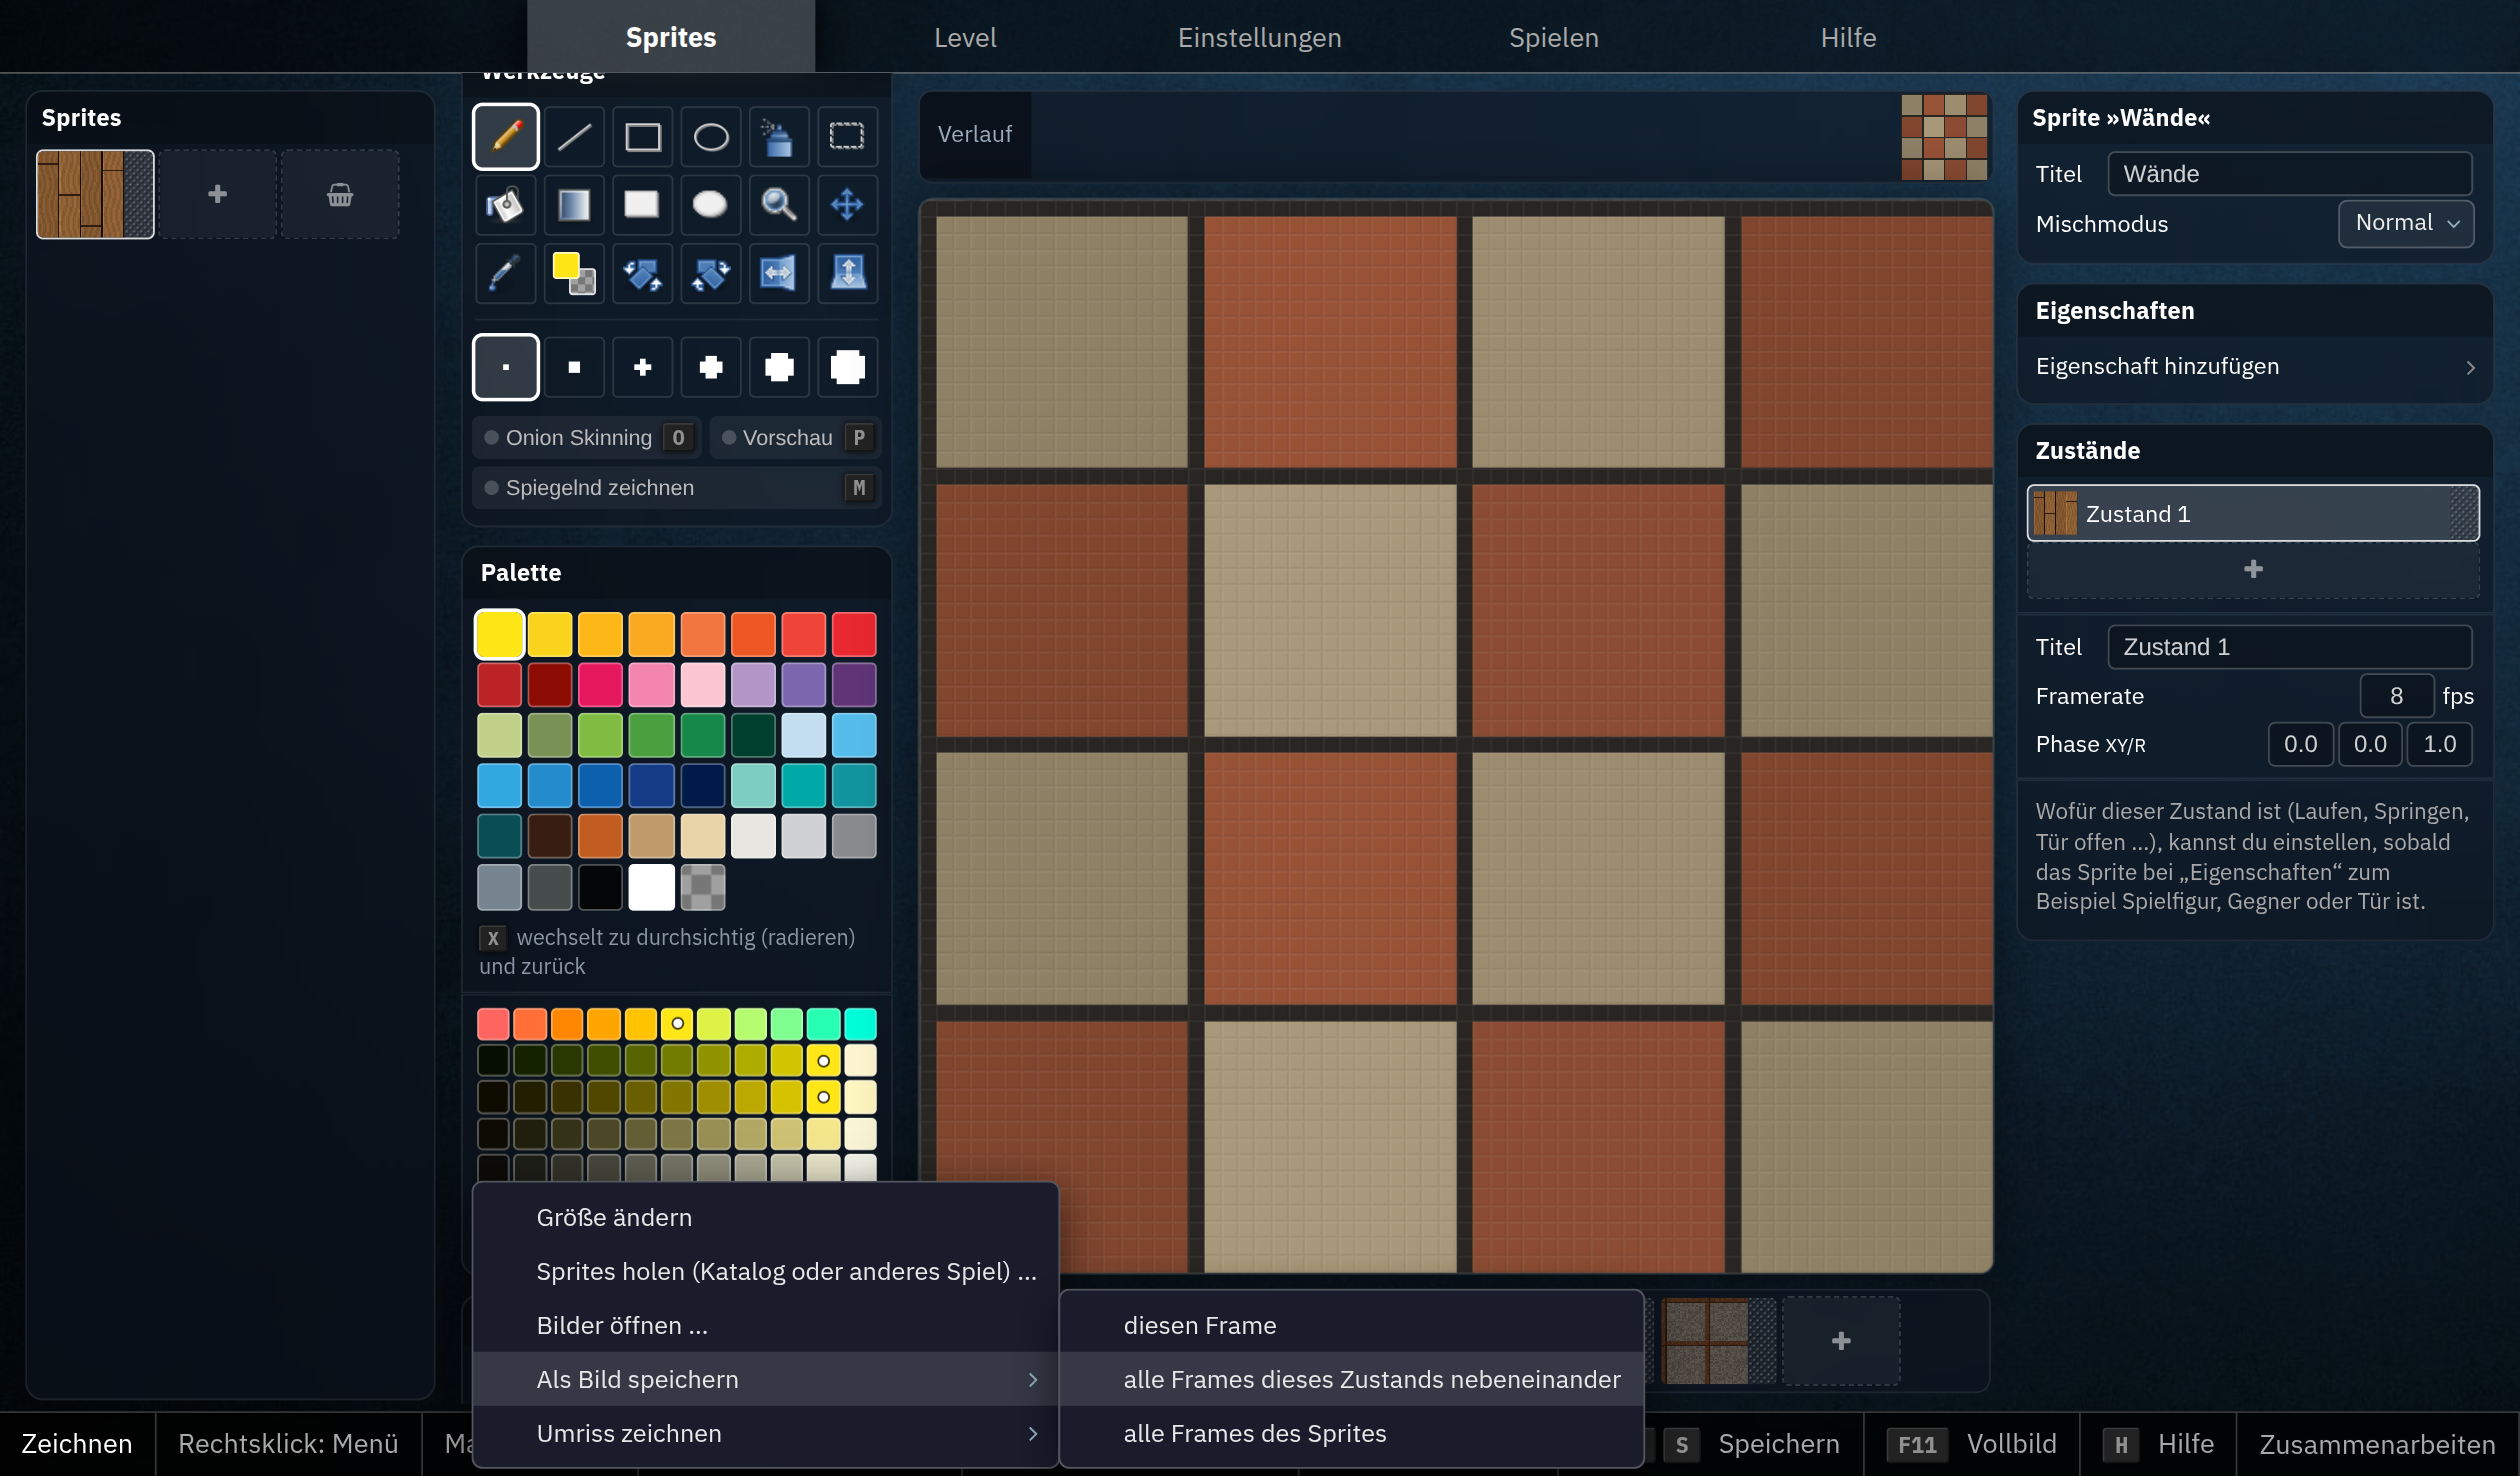Select the smallest single-pixel brush size
The image size is (2520, 1476).
click(x=506, y=367)
